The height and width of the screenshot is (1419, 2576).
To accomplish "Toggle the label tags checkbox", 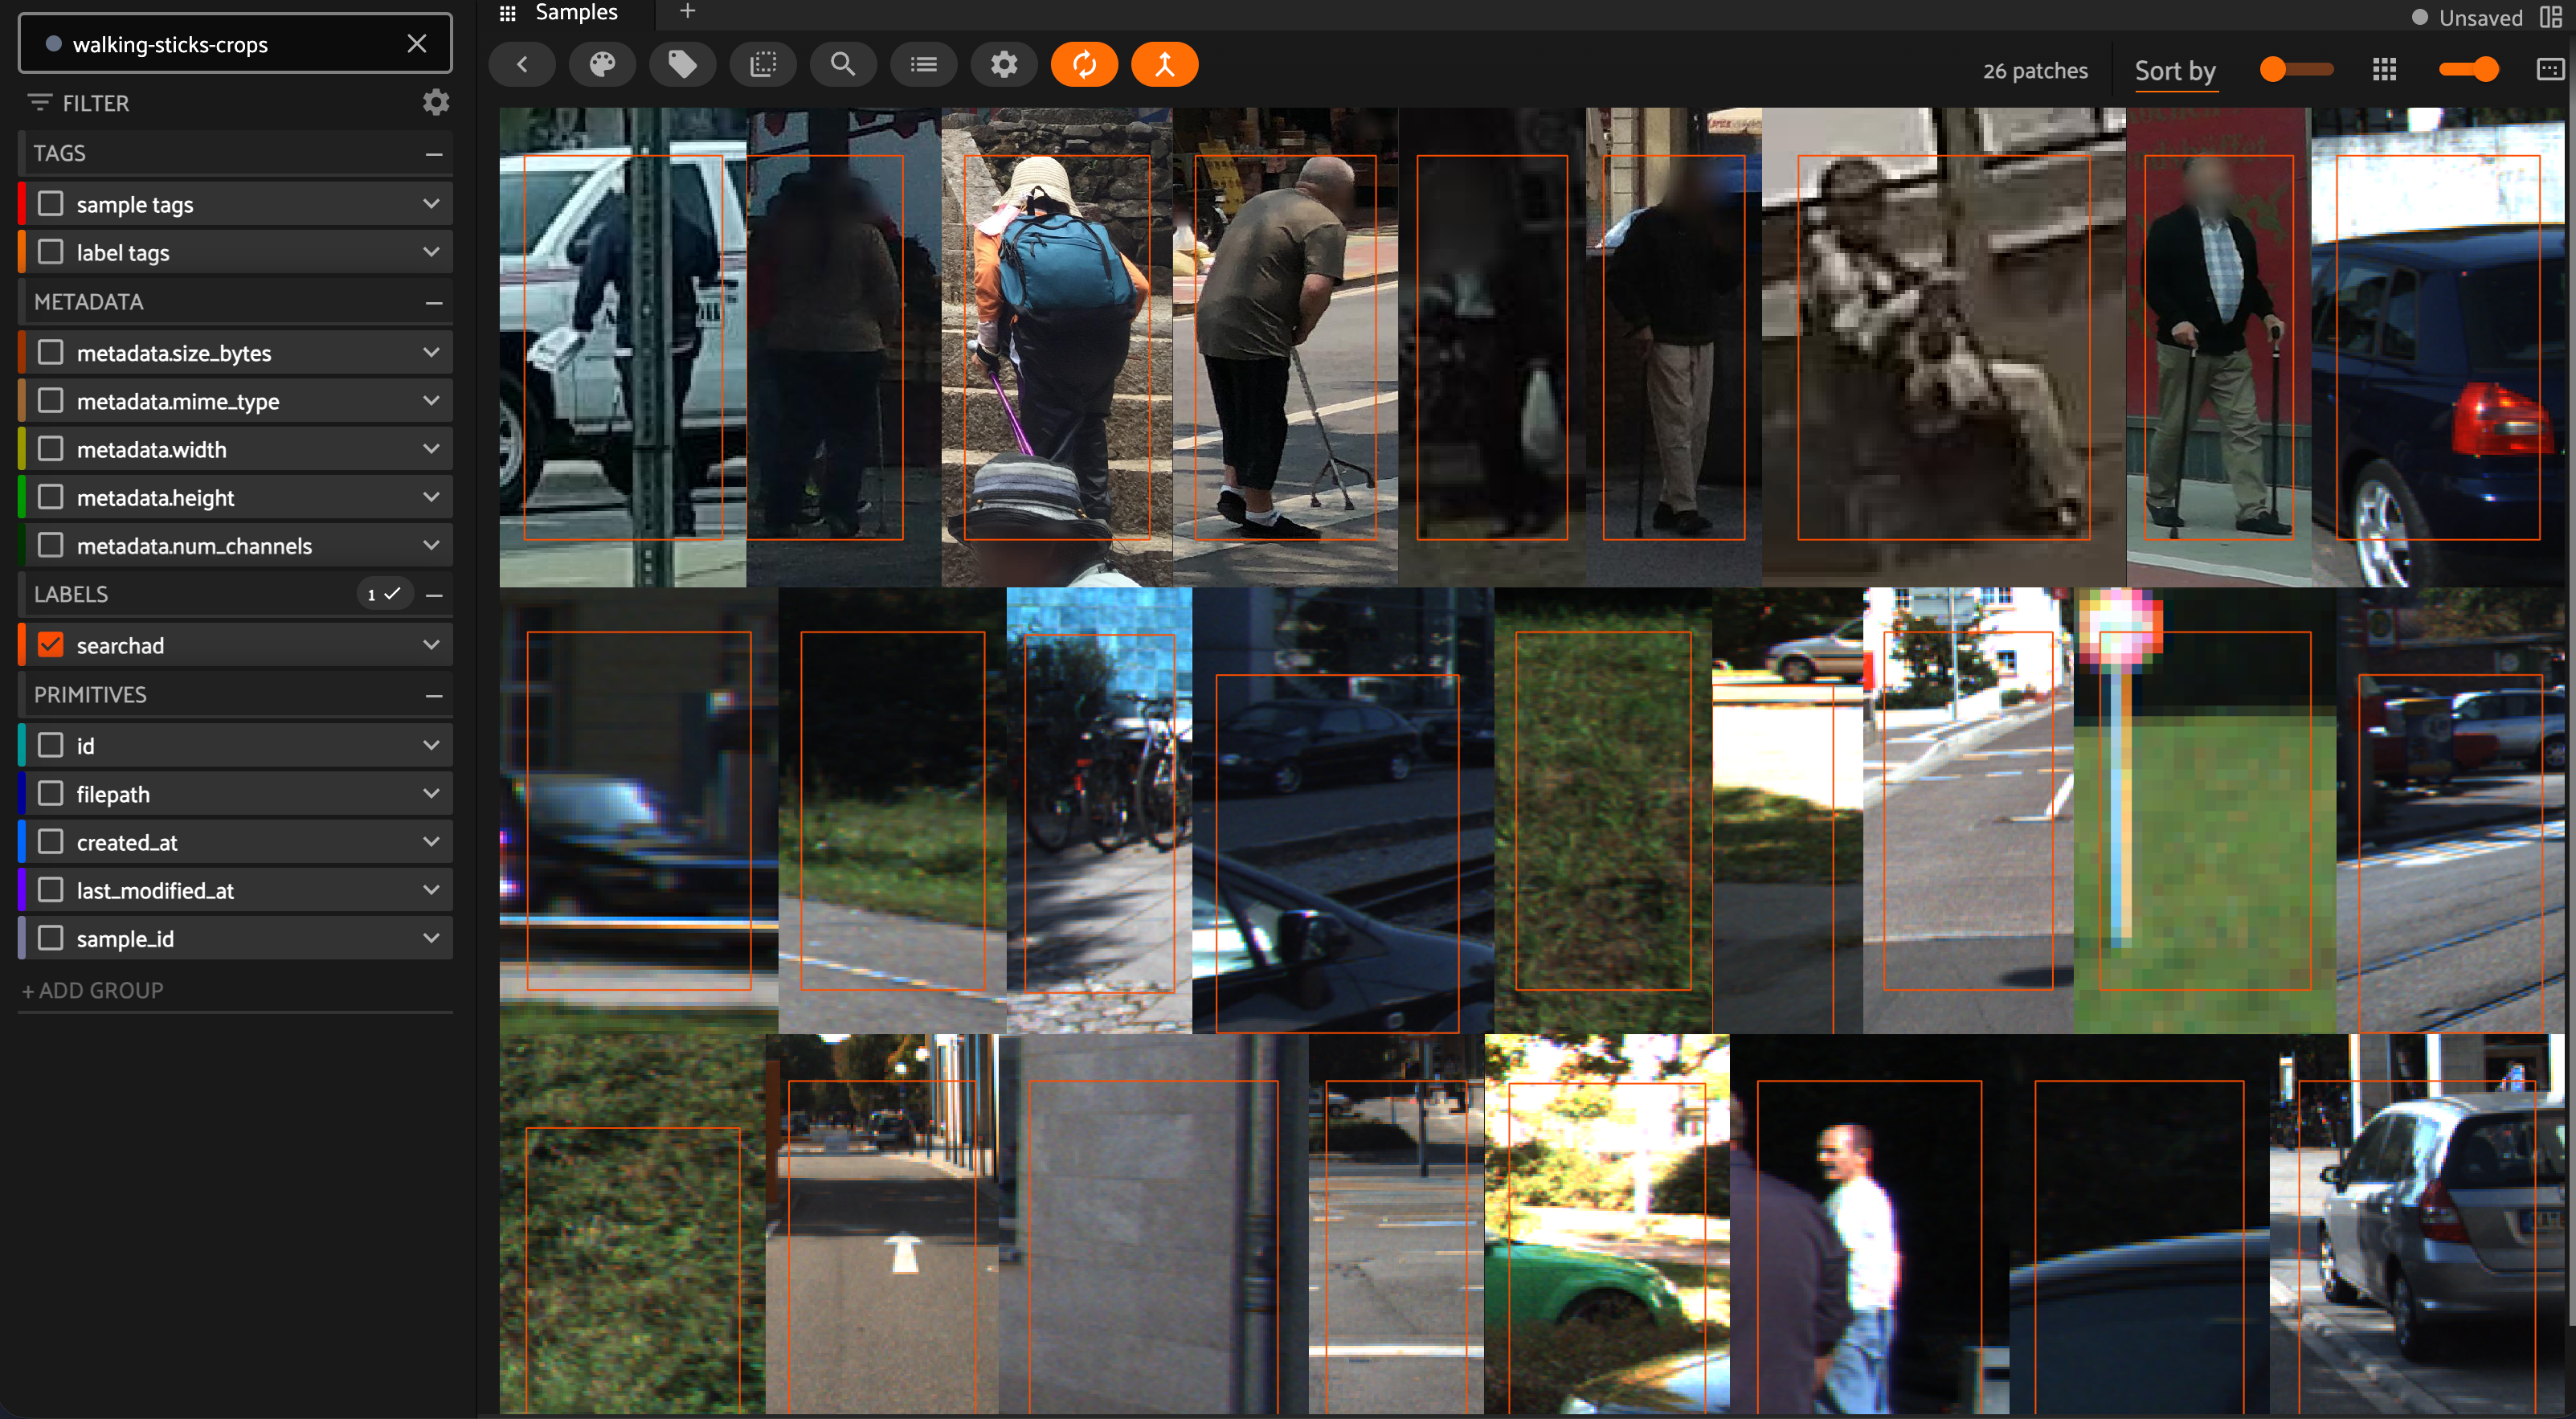I will coord(50,252).
